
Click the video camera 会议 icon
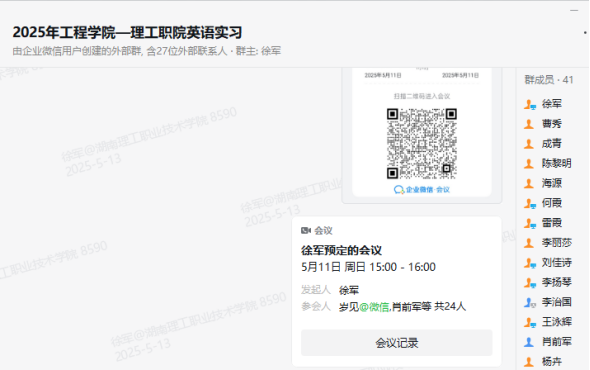pos(306,230)
